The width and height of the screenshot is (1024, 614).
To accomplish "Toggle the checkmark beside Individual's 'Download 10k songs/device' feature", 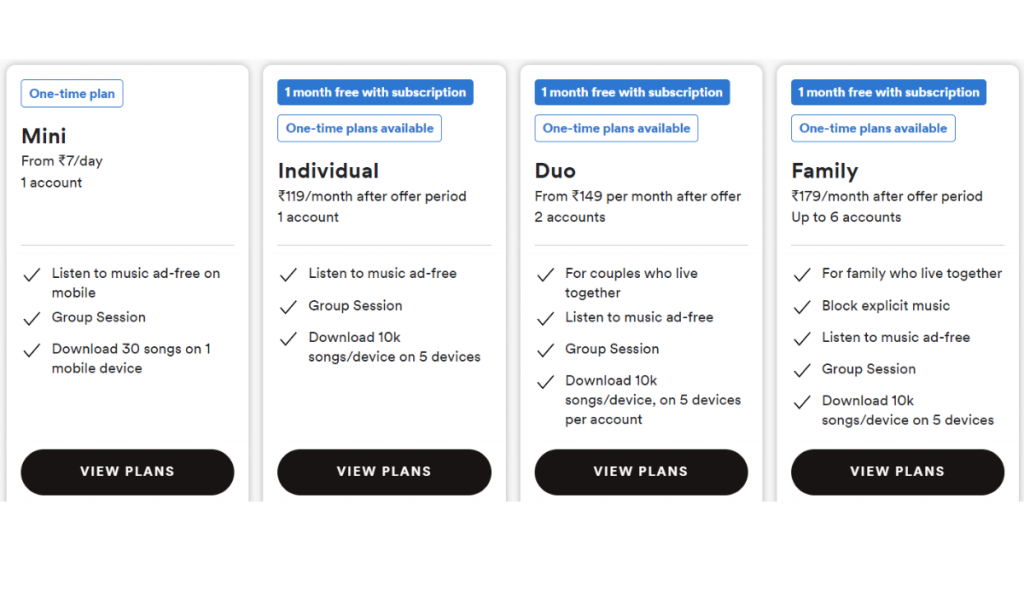I will [x=288, y=338].
